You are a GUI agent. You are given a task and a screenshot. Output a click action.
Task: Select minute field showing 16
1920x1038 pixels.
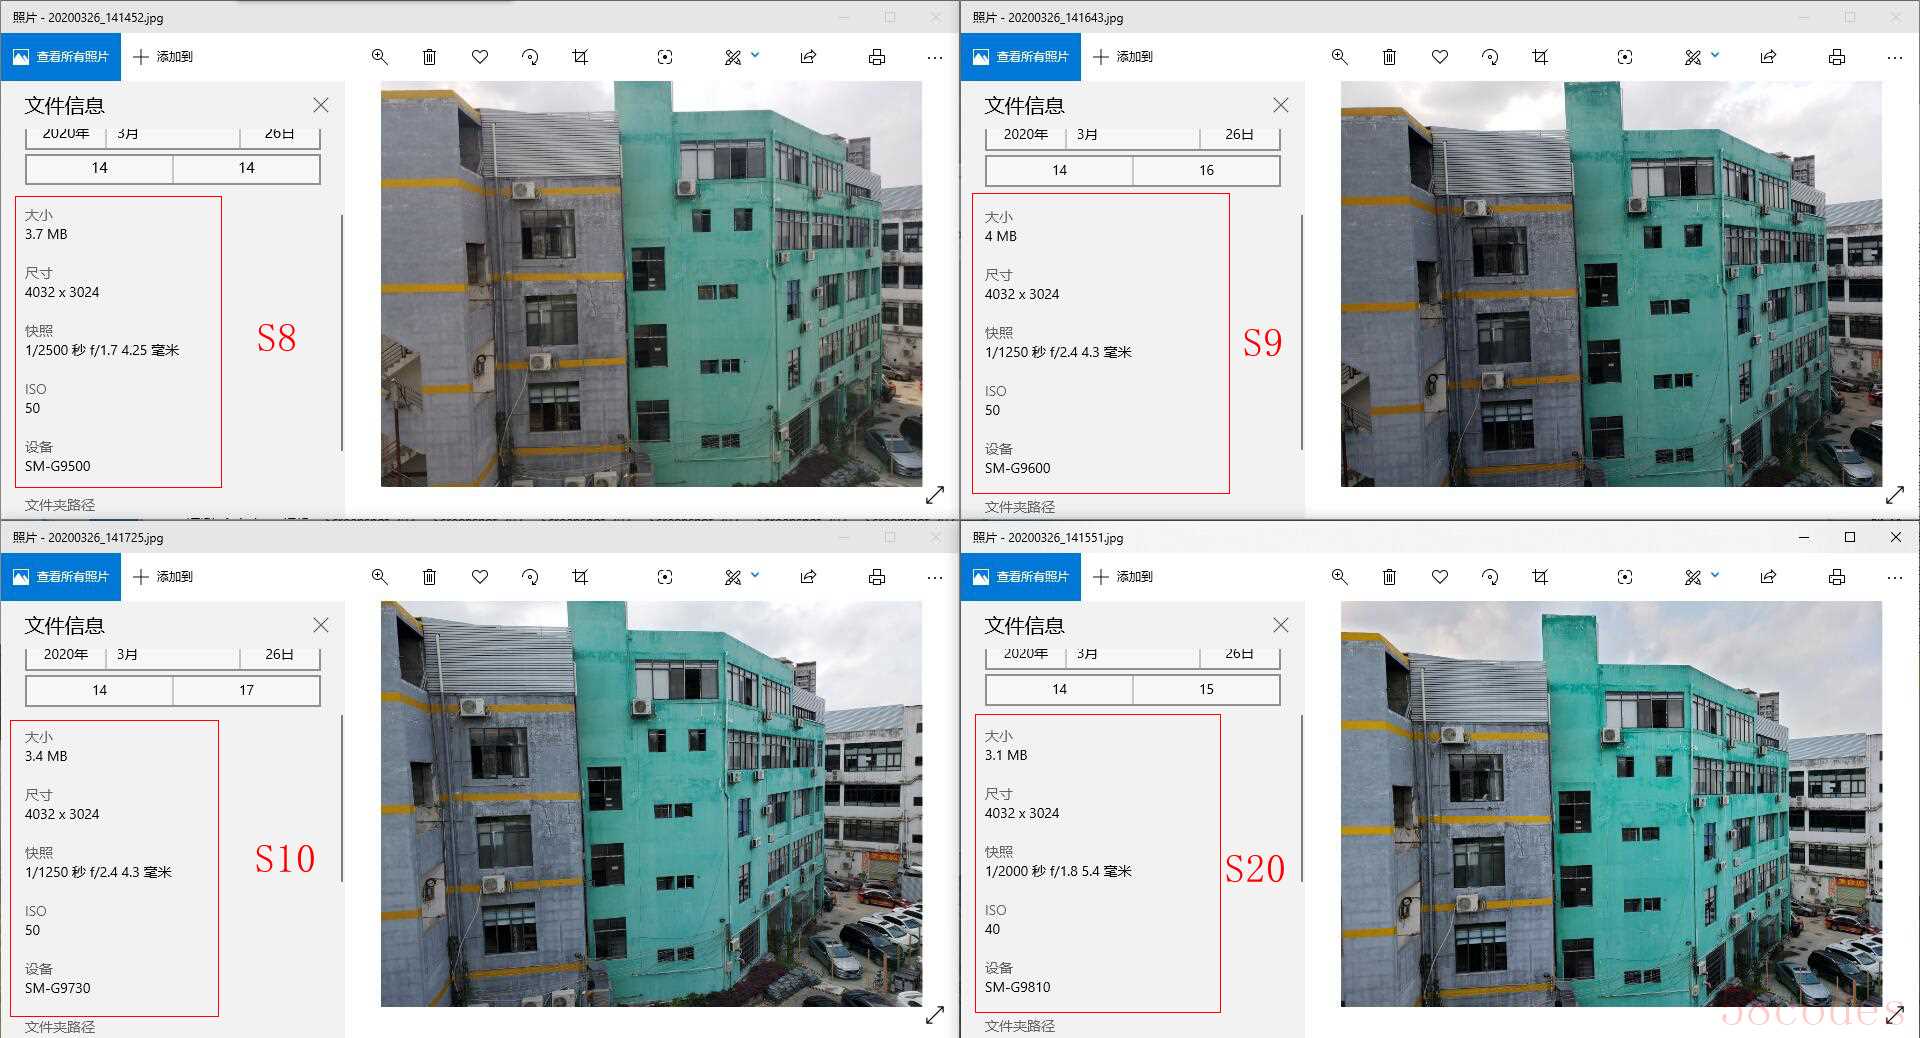(x=1206, y=170)
